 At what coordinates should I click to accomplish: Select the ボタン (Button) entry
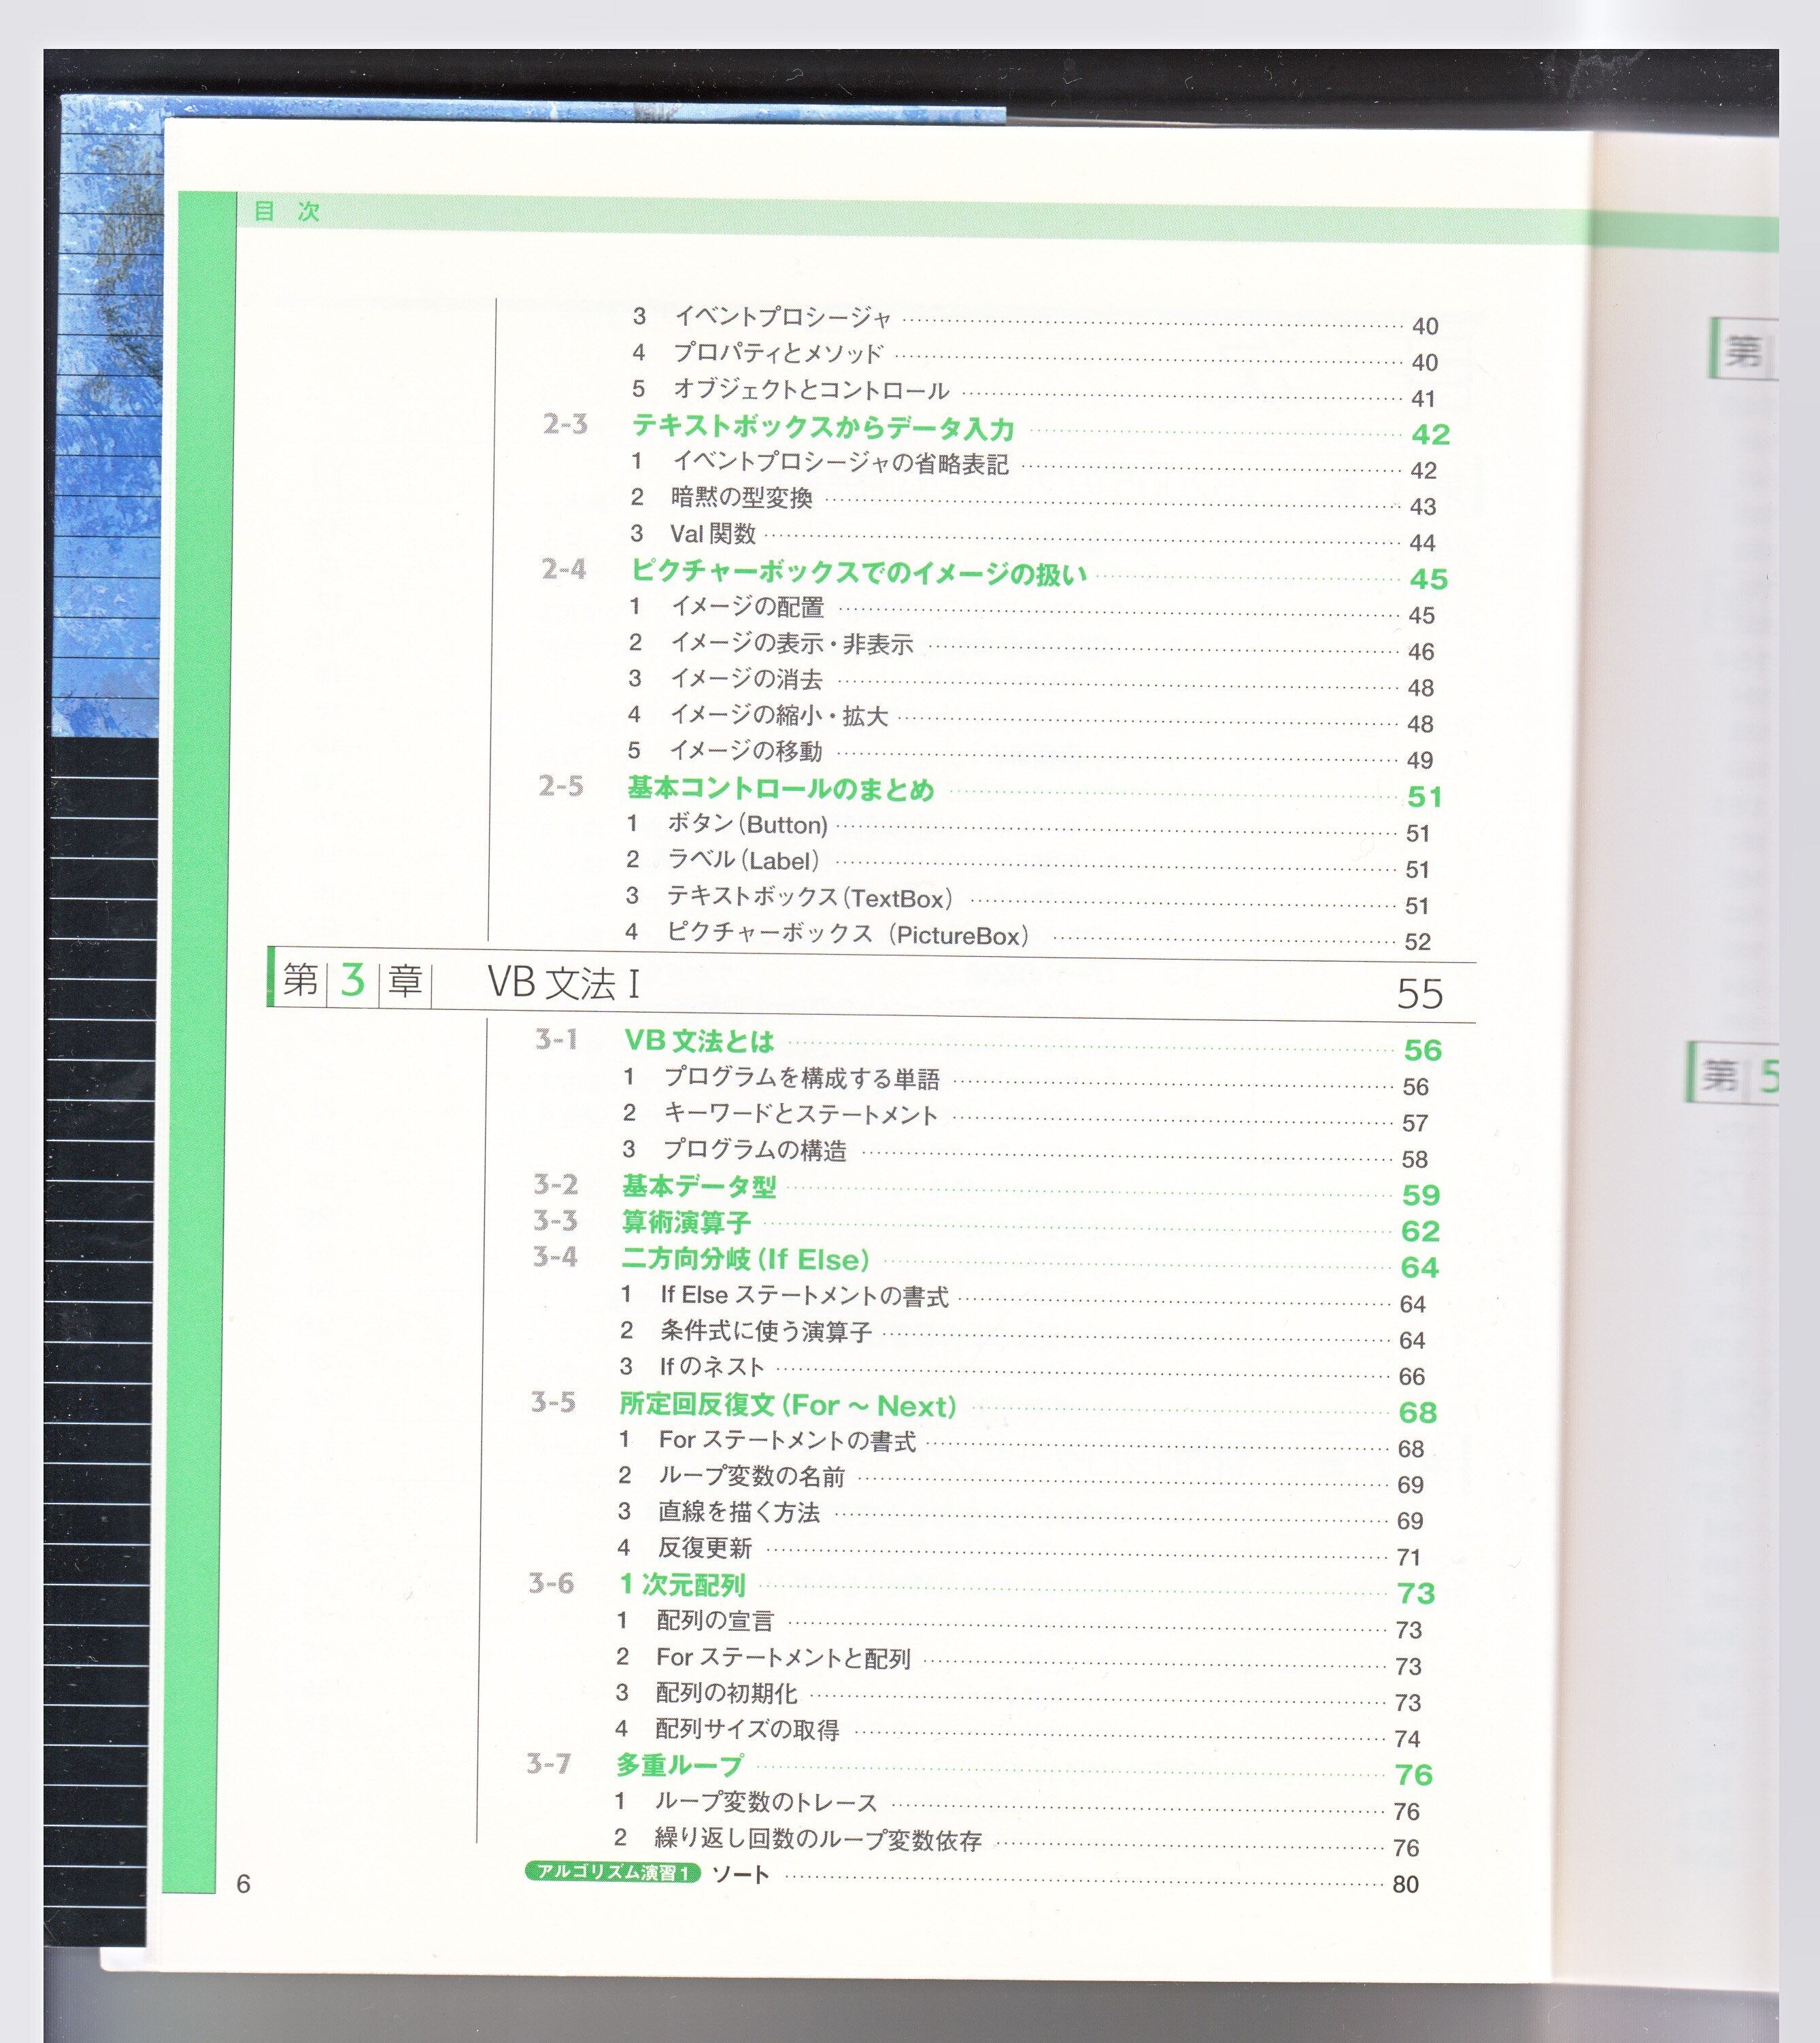(747, 825)
